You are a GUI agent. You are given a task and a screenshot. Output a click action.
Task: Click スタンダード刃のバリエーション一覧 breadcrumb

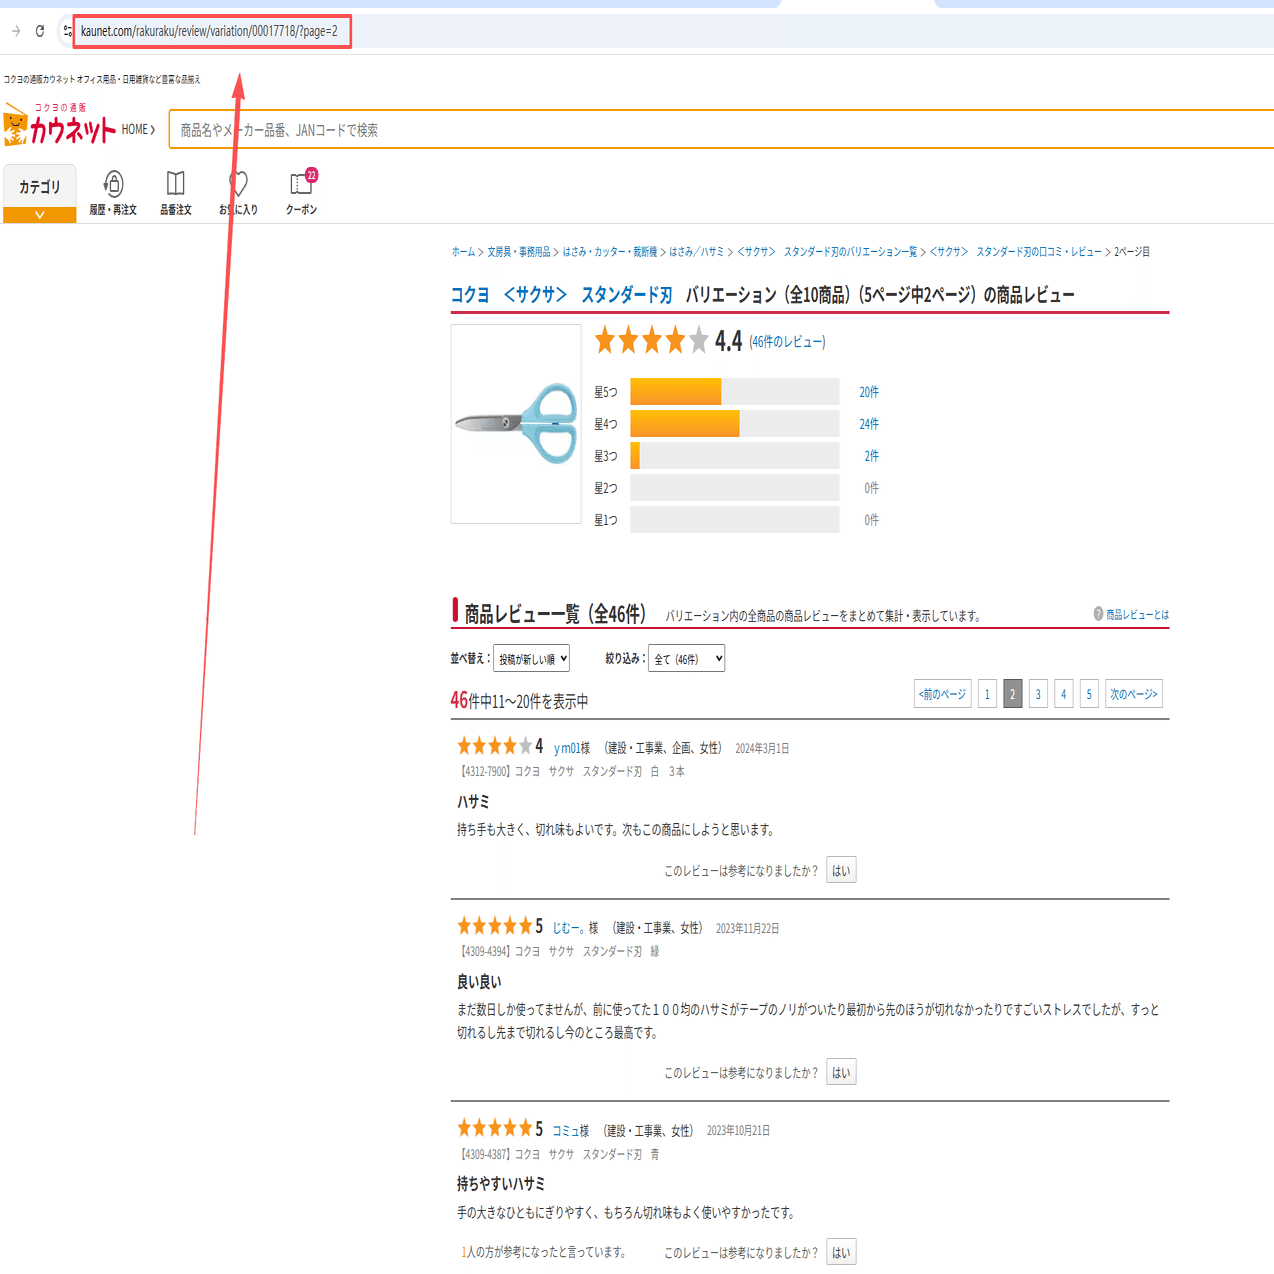(827, 252)
